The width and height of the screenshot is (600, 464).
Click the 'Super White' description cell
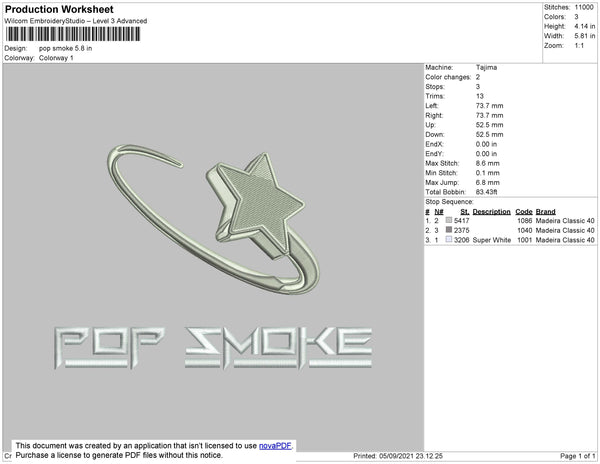(492, 240)
